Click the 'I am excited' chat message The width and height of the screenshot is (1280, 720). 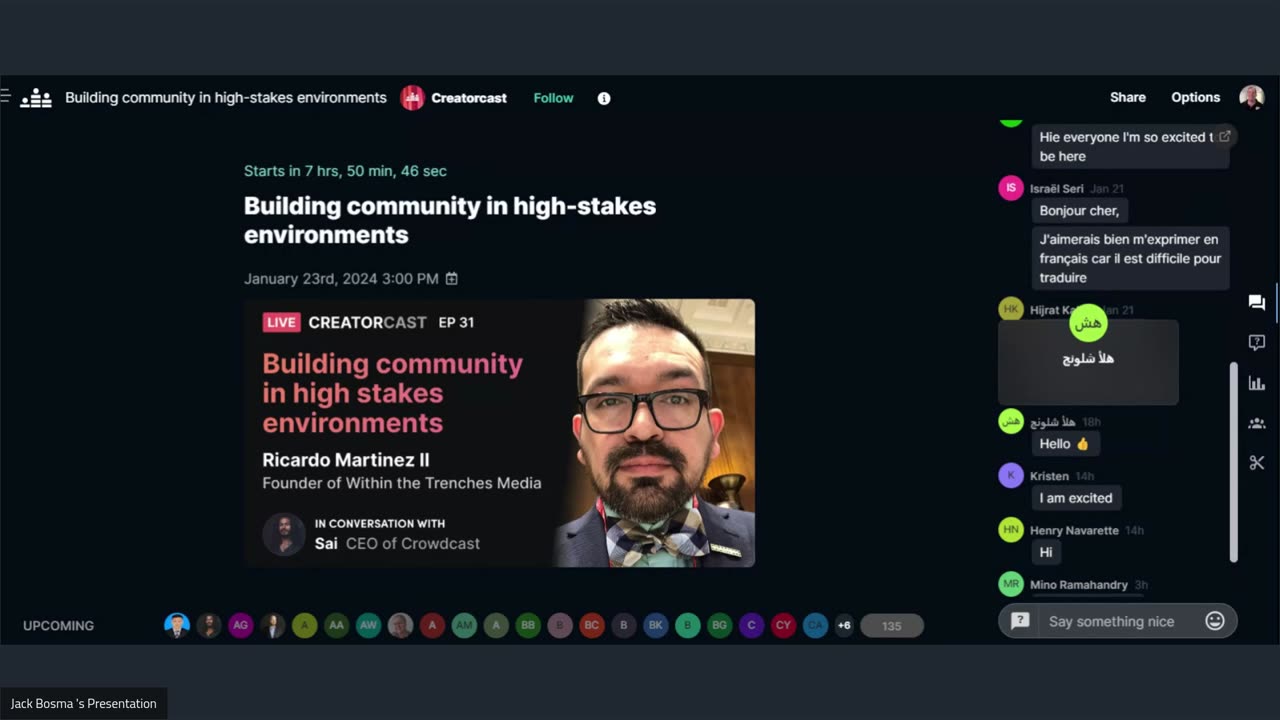click(1076, 498)
